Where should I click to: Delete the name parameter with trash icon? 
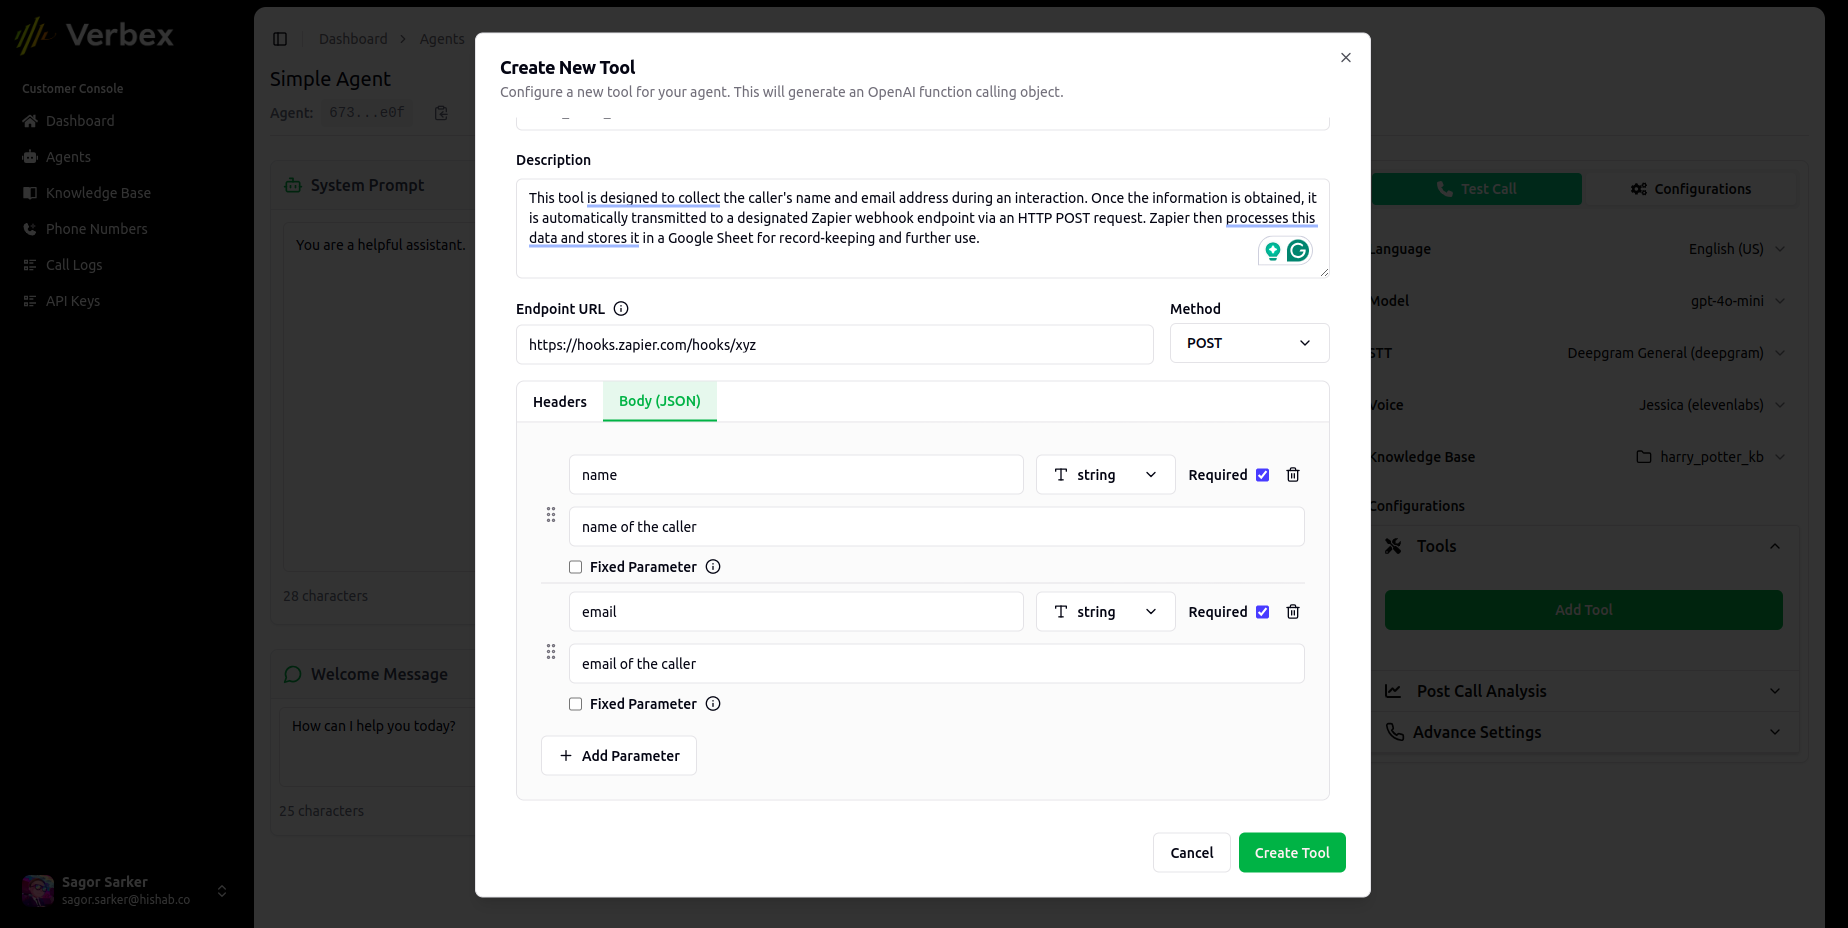pyautogui.click(x=1293, y=475)
